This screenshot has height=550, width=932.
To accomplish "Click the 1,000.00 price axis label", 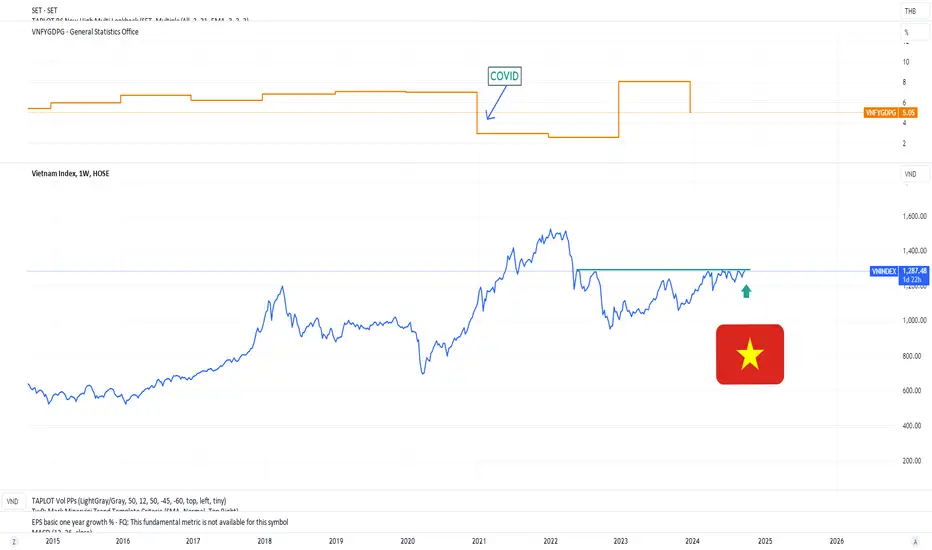I will point(915,320).
